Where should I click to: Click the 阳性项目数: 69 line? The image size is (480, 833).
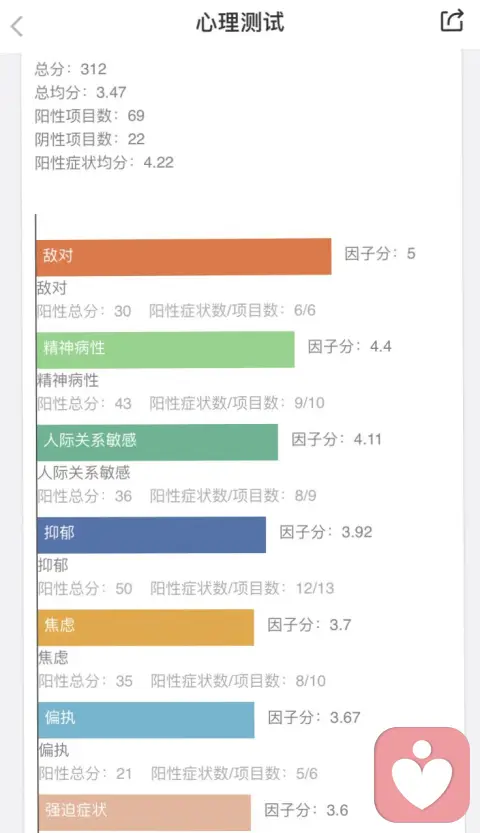coord(90,116)
